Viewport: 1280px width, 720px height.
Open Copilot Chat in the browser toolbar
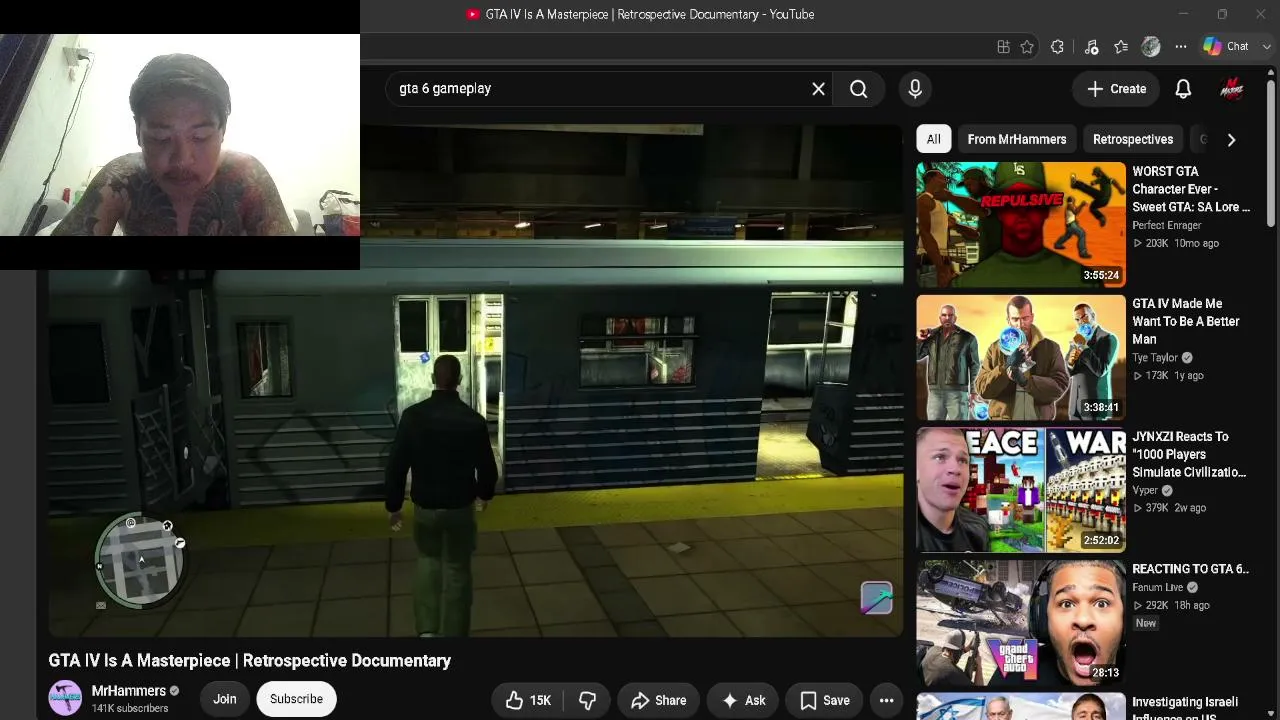coord(1226,47)
